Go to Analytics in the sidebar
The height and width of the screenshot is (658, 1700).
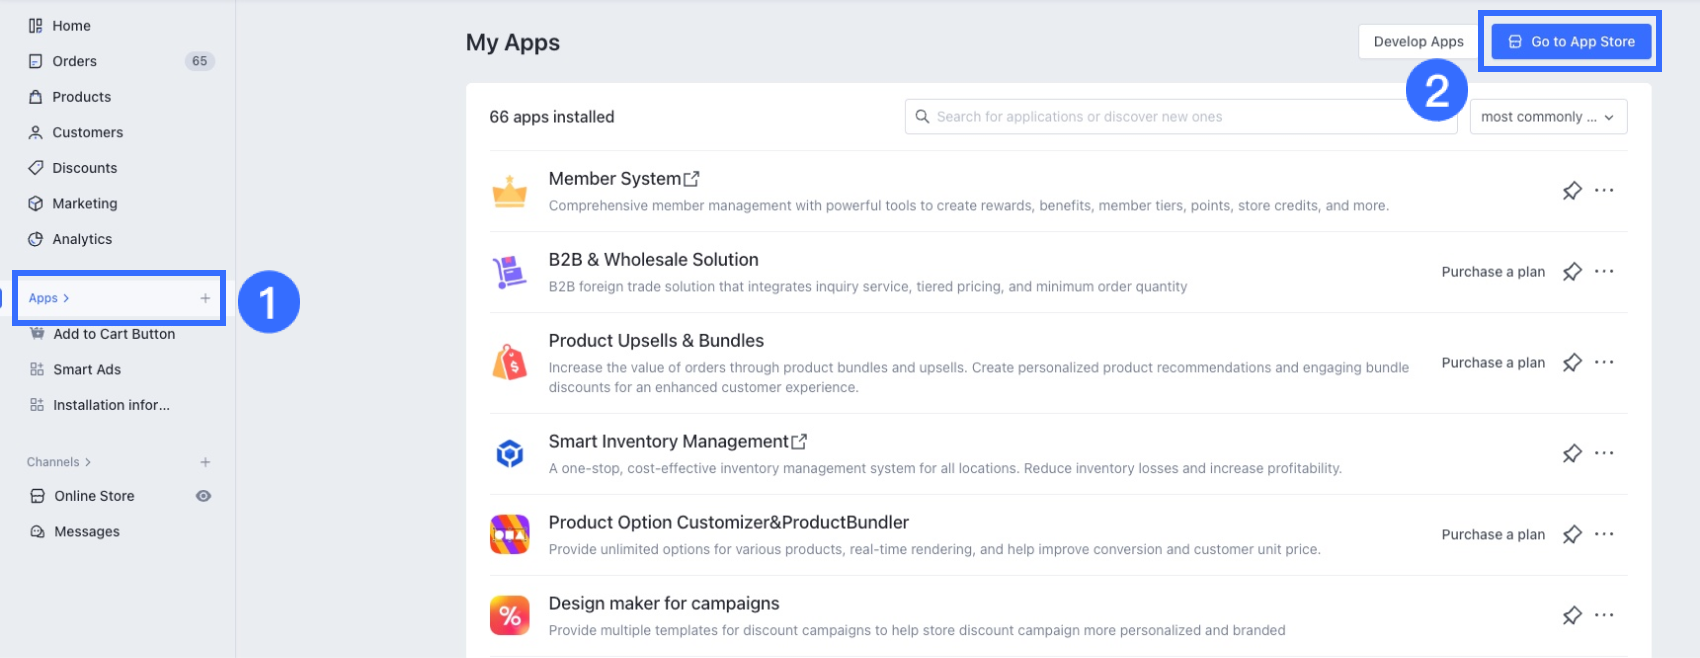[x=82, y=239]
